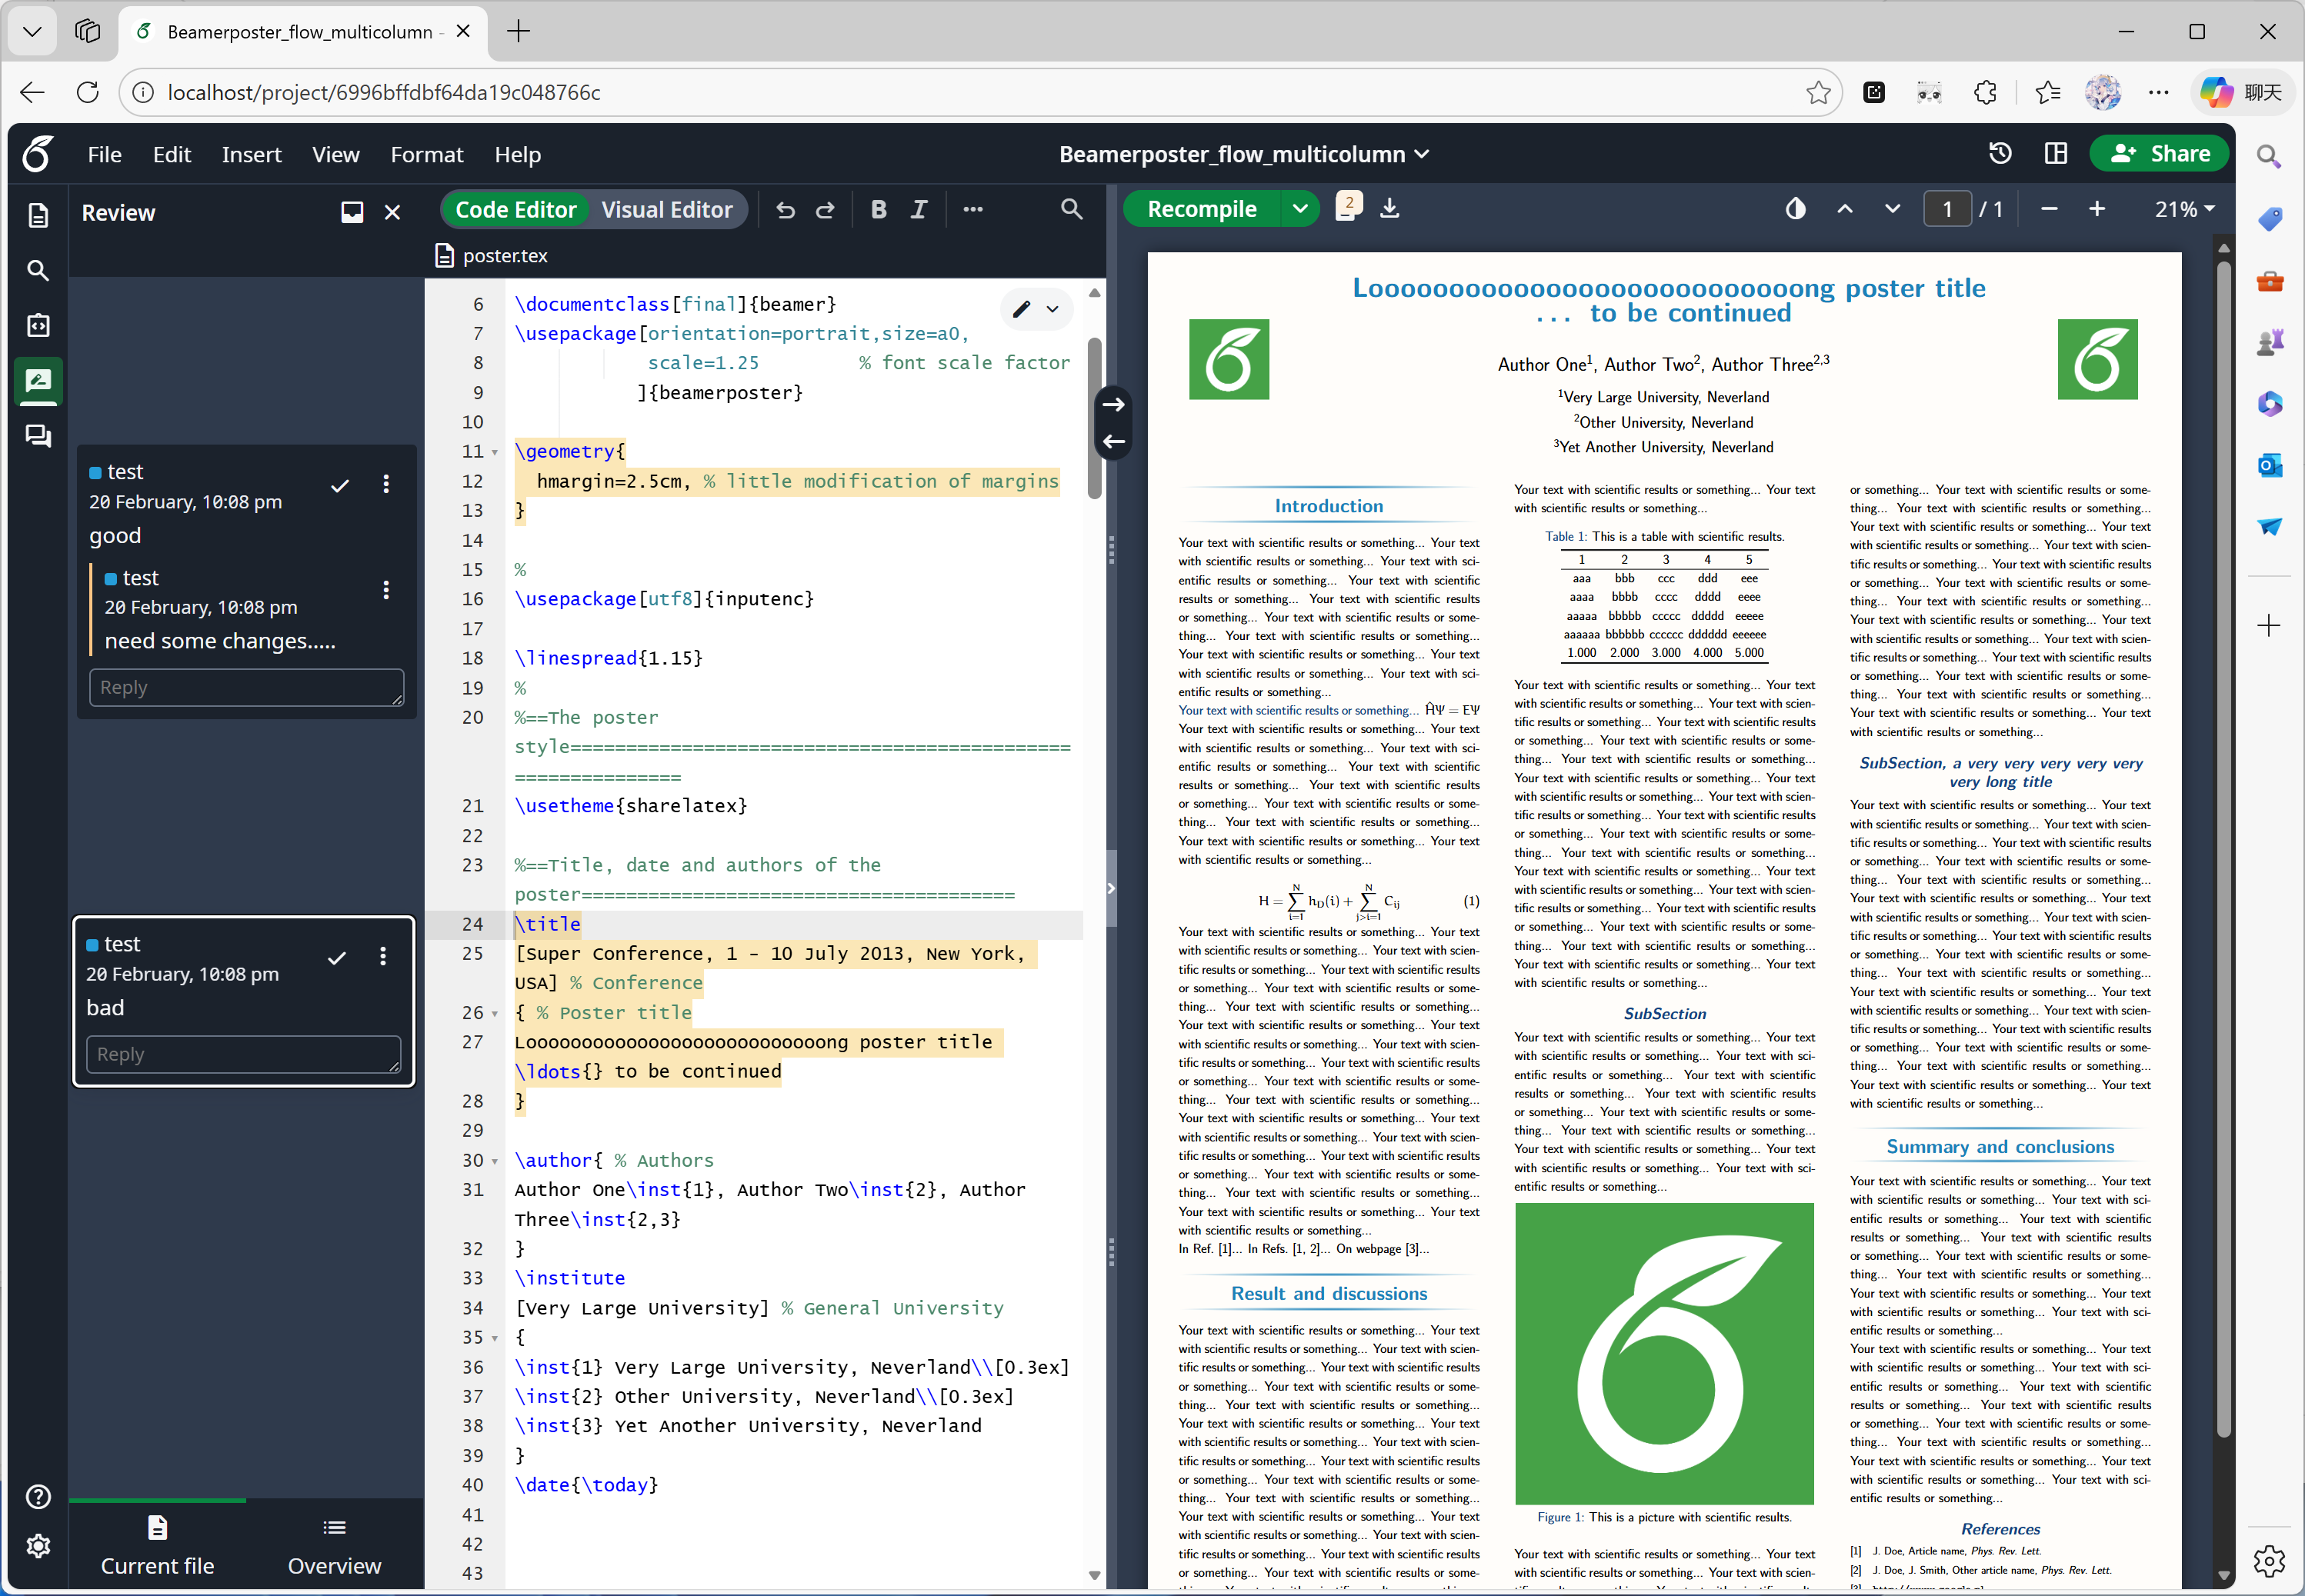Click the history clock icon

coord(2000,154)
